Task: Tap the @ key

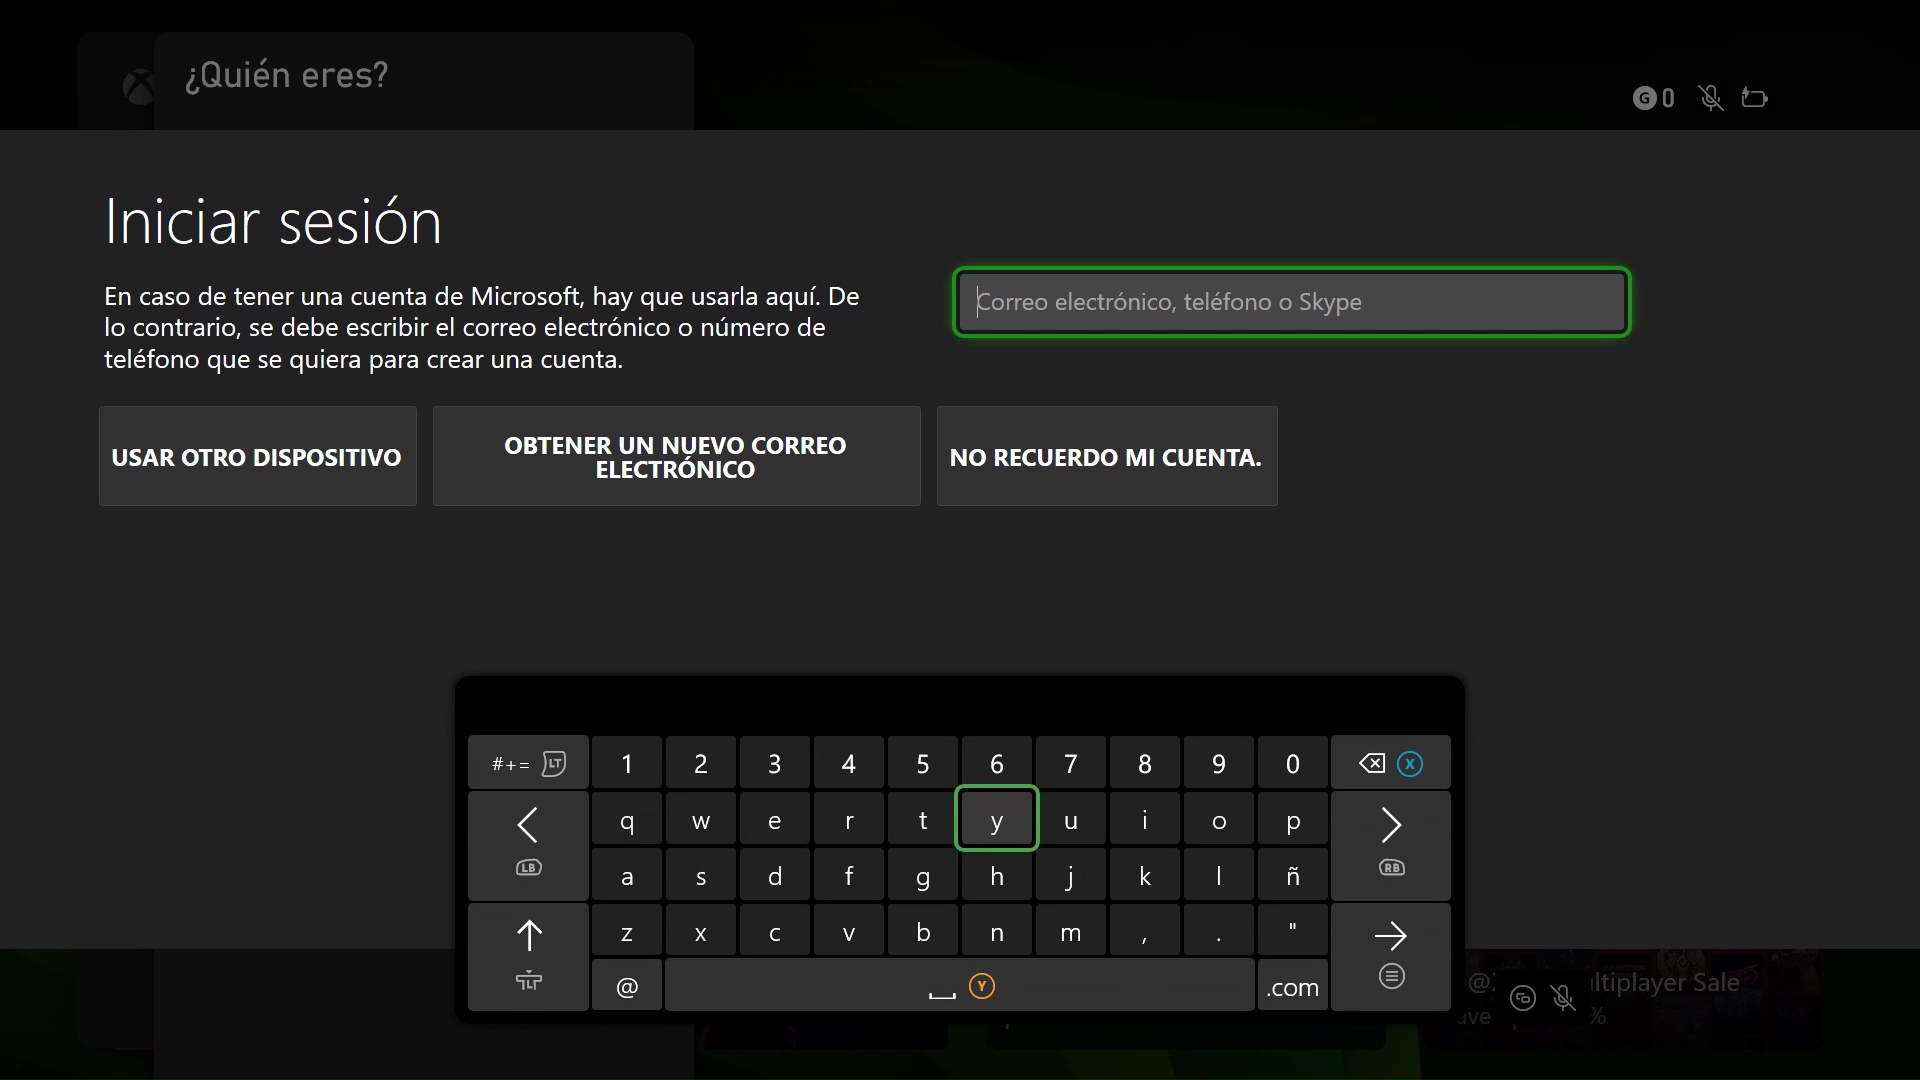Action: click(627, 986)
